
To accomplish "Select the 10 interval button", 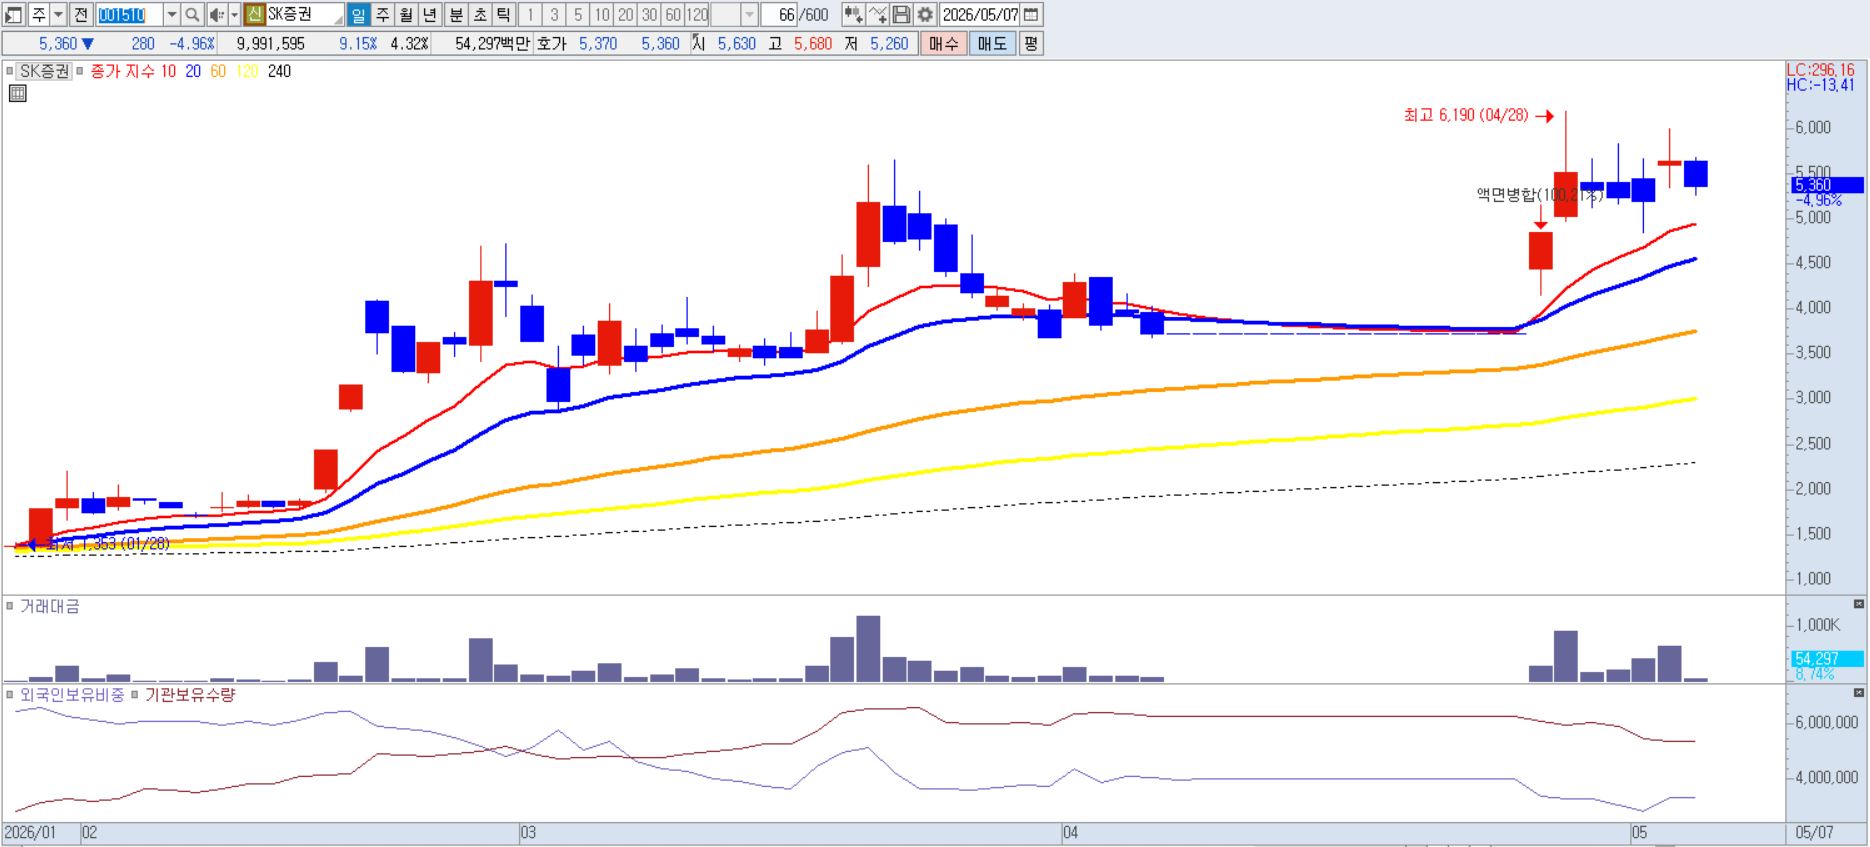I will (x=602, y=15).
